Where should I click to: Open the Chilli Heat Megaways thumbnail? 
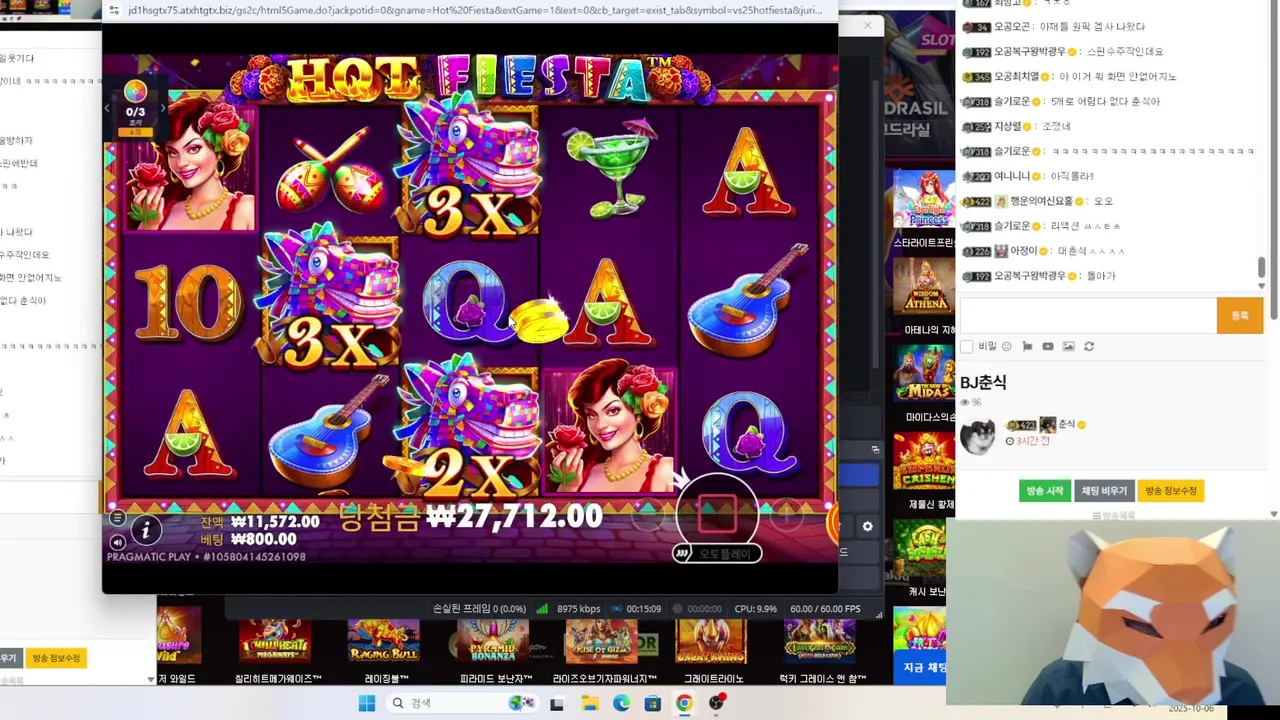tap(274, 641)
